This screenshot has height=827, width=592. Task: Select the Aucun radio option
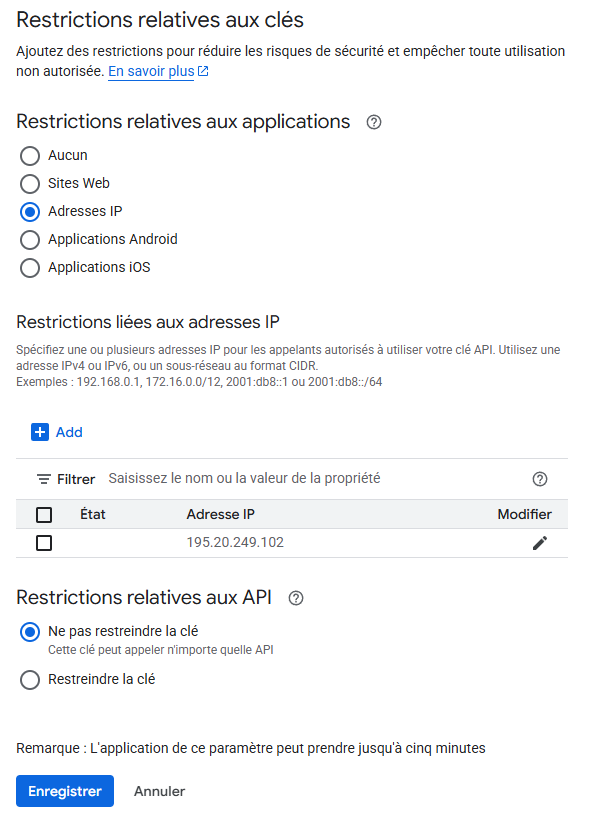pyautogui.click(x=30, y=156)
